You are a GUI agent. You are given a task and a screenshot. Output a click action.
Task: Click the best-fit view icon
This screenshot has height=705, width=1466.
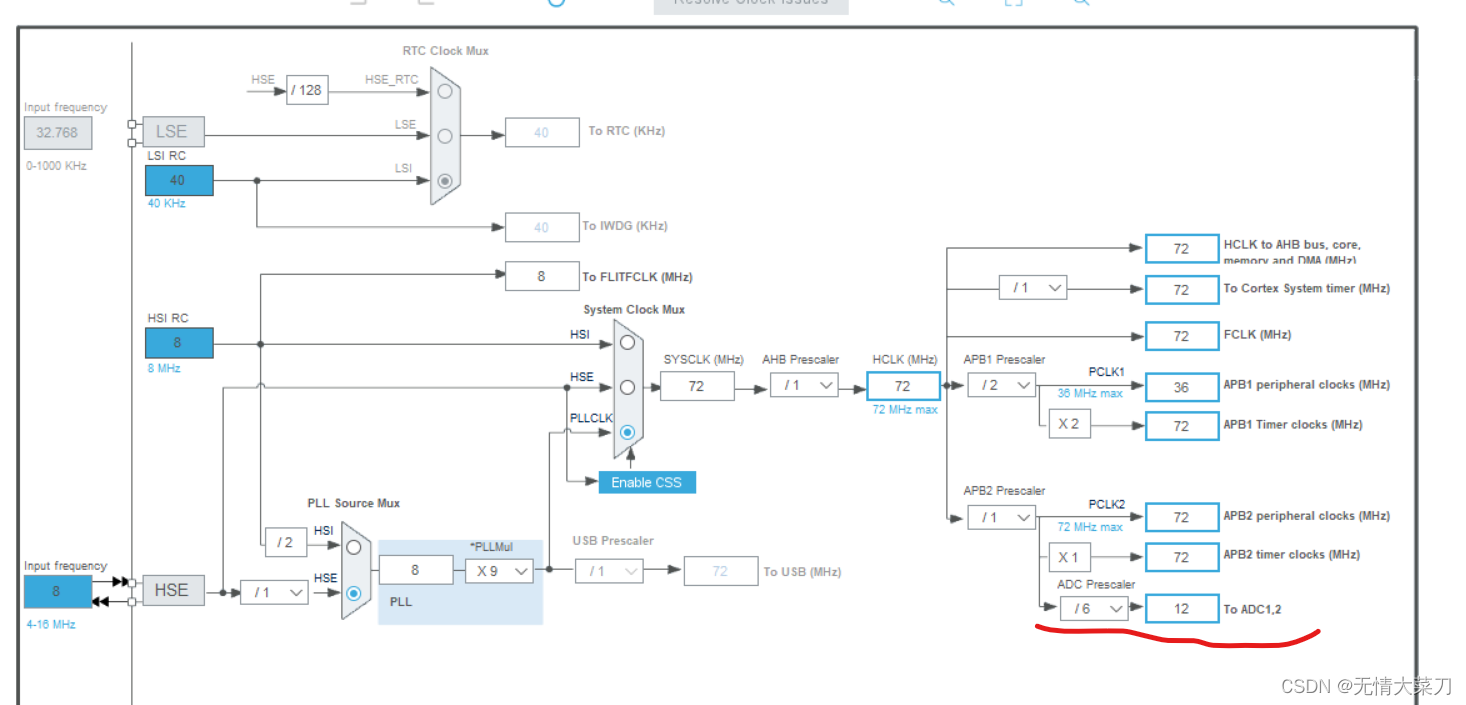(x=1012, y=3)
